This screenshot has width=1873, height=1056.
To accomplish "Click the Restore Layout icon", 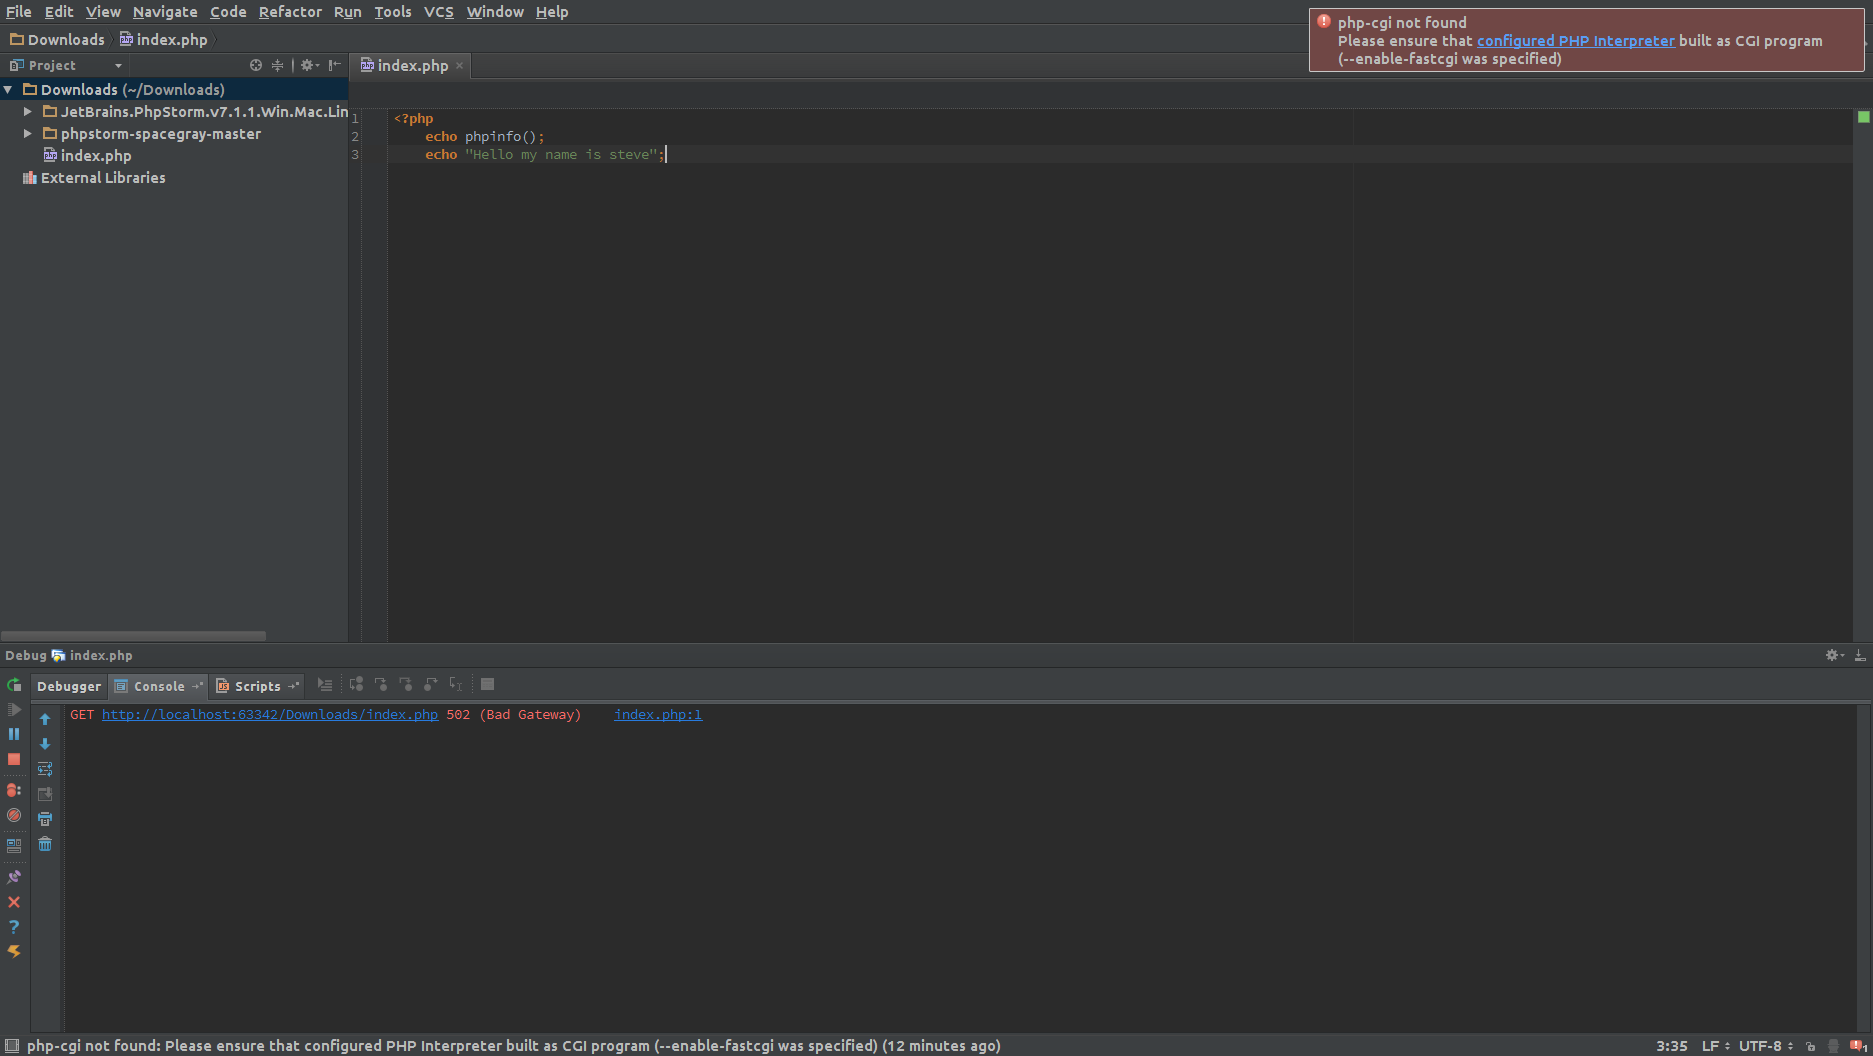I will coord(14,845).
